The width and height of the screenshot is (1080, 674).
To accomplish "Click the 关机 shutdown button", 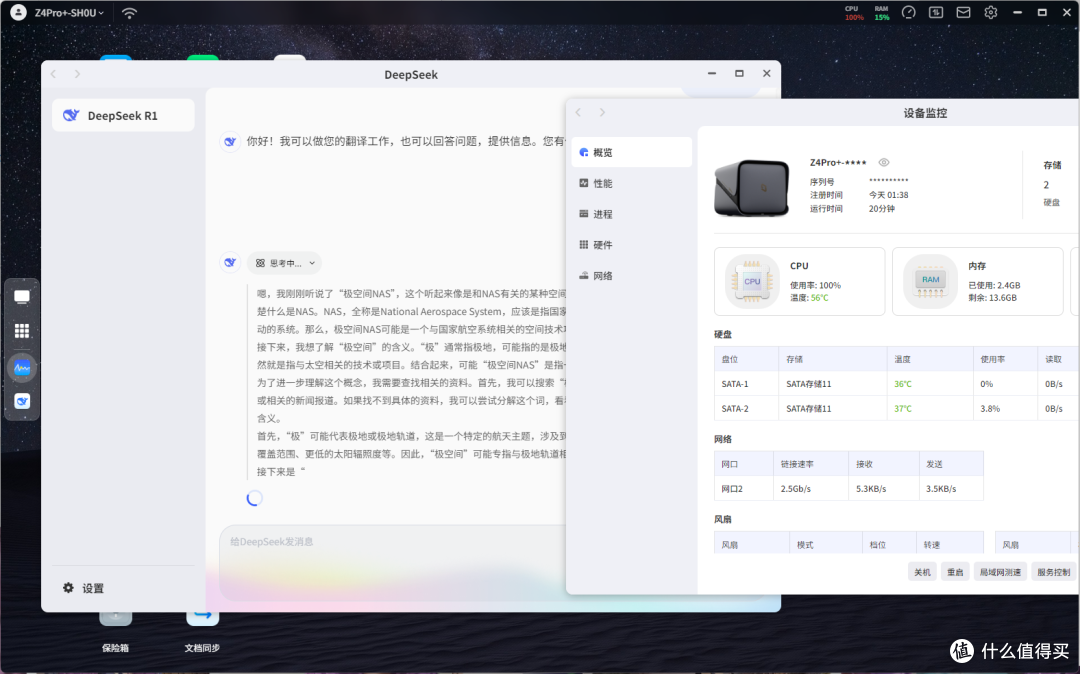I will click(x=922, y=572).
